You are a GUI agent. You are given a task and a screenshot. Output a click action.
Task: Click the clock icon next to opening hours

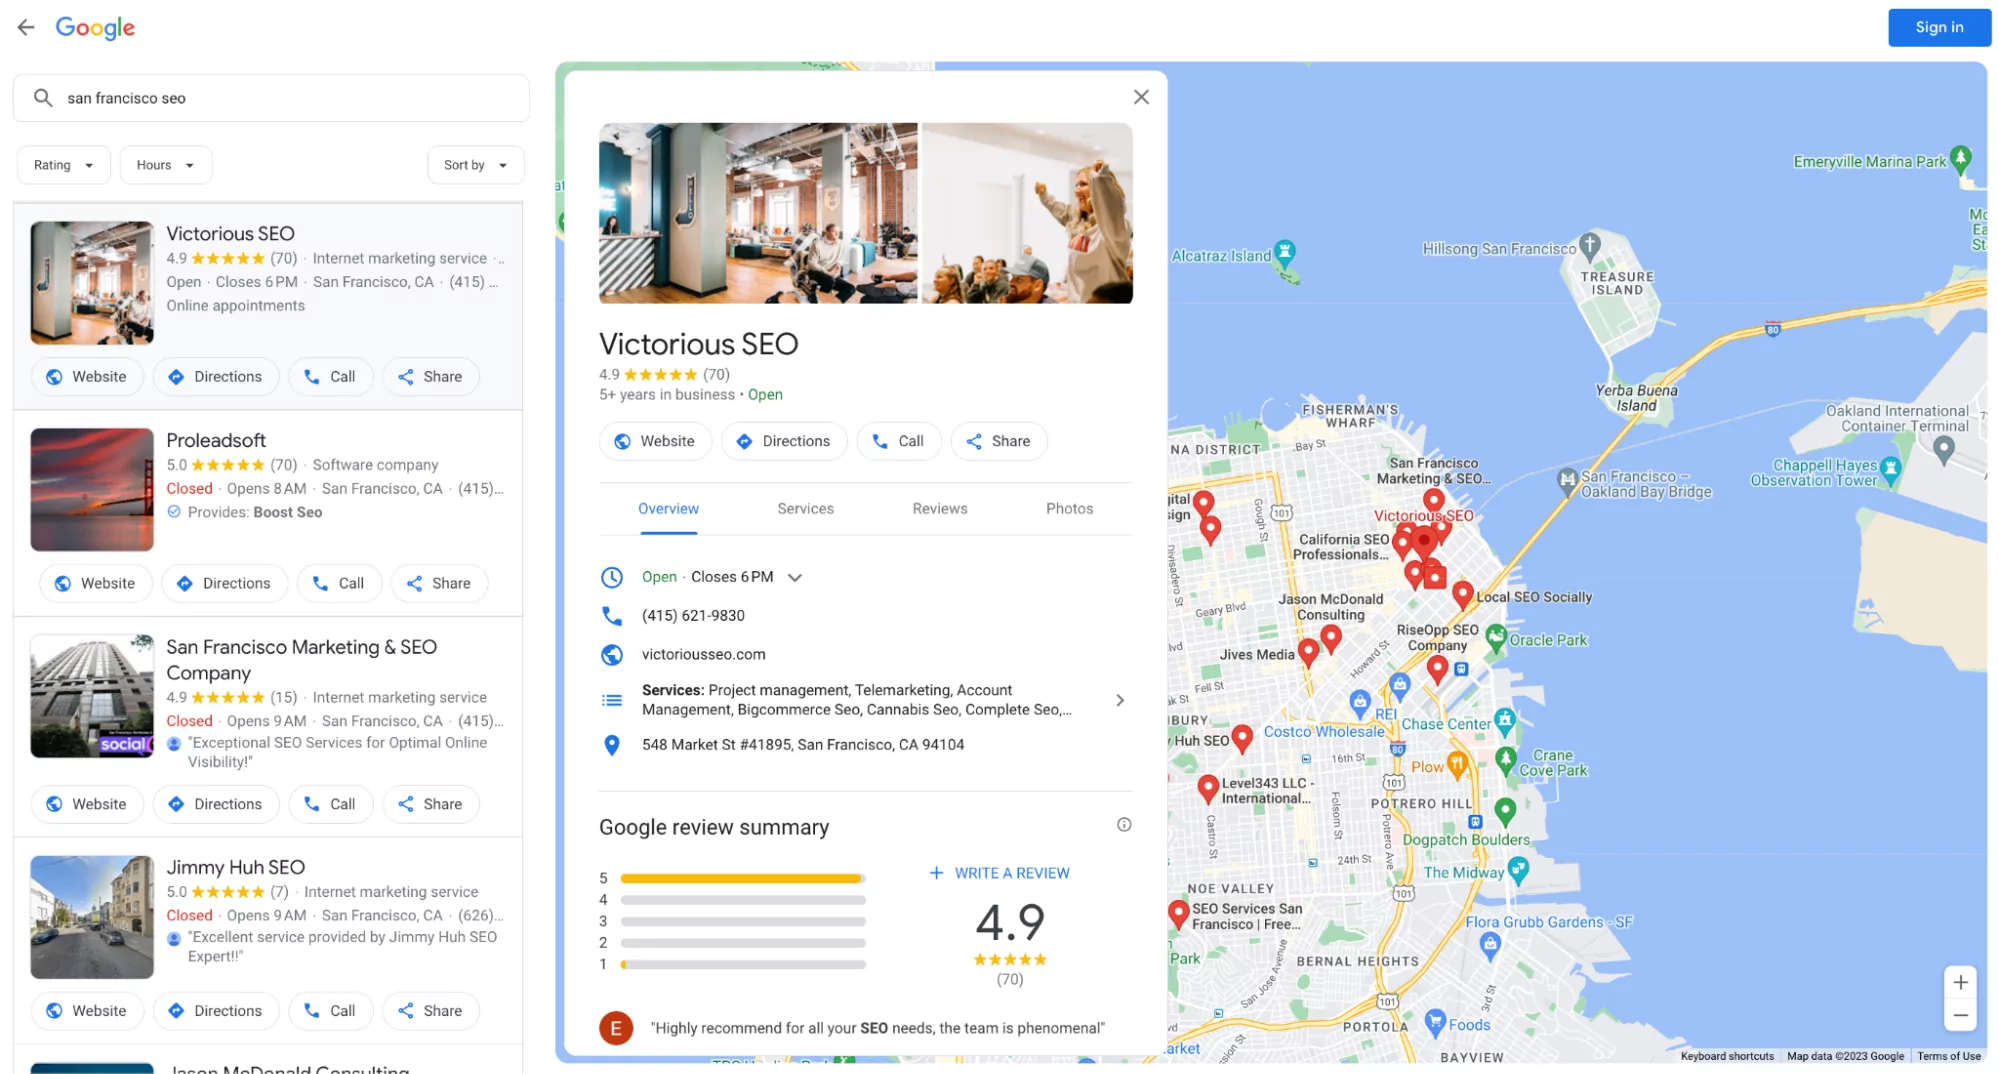[x=613, y=577]
